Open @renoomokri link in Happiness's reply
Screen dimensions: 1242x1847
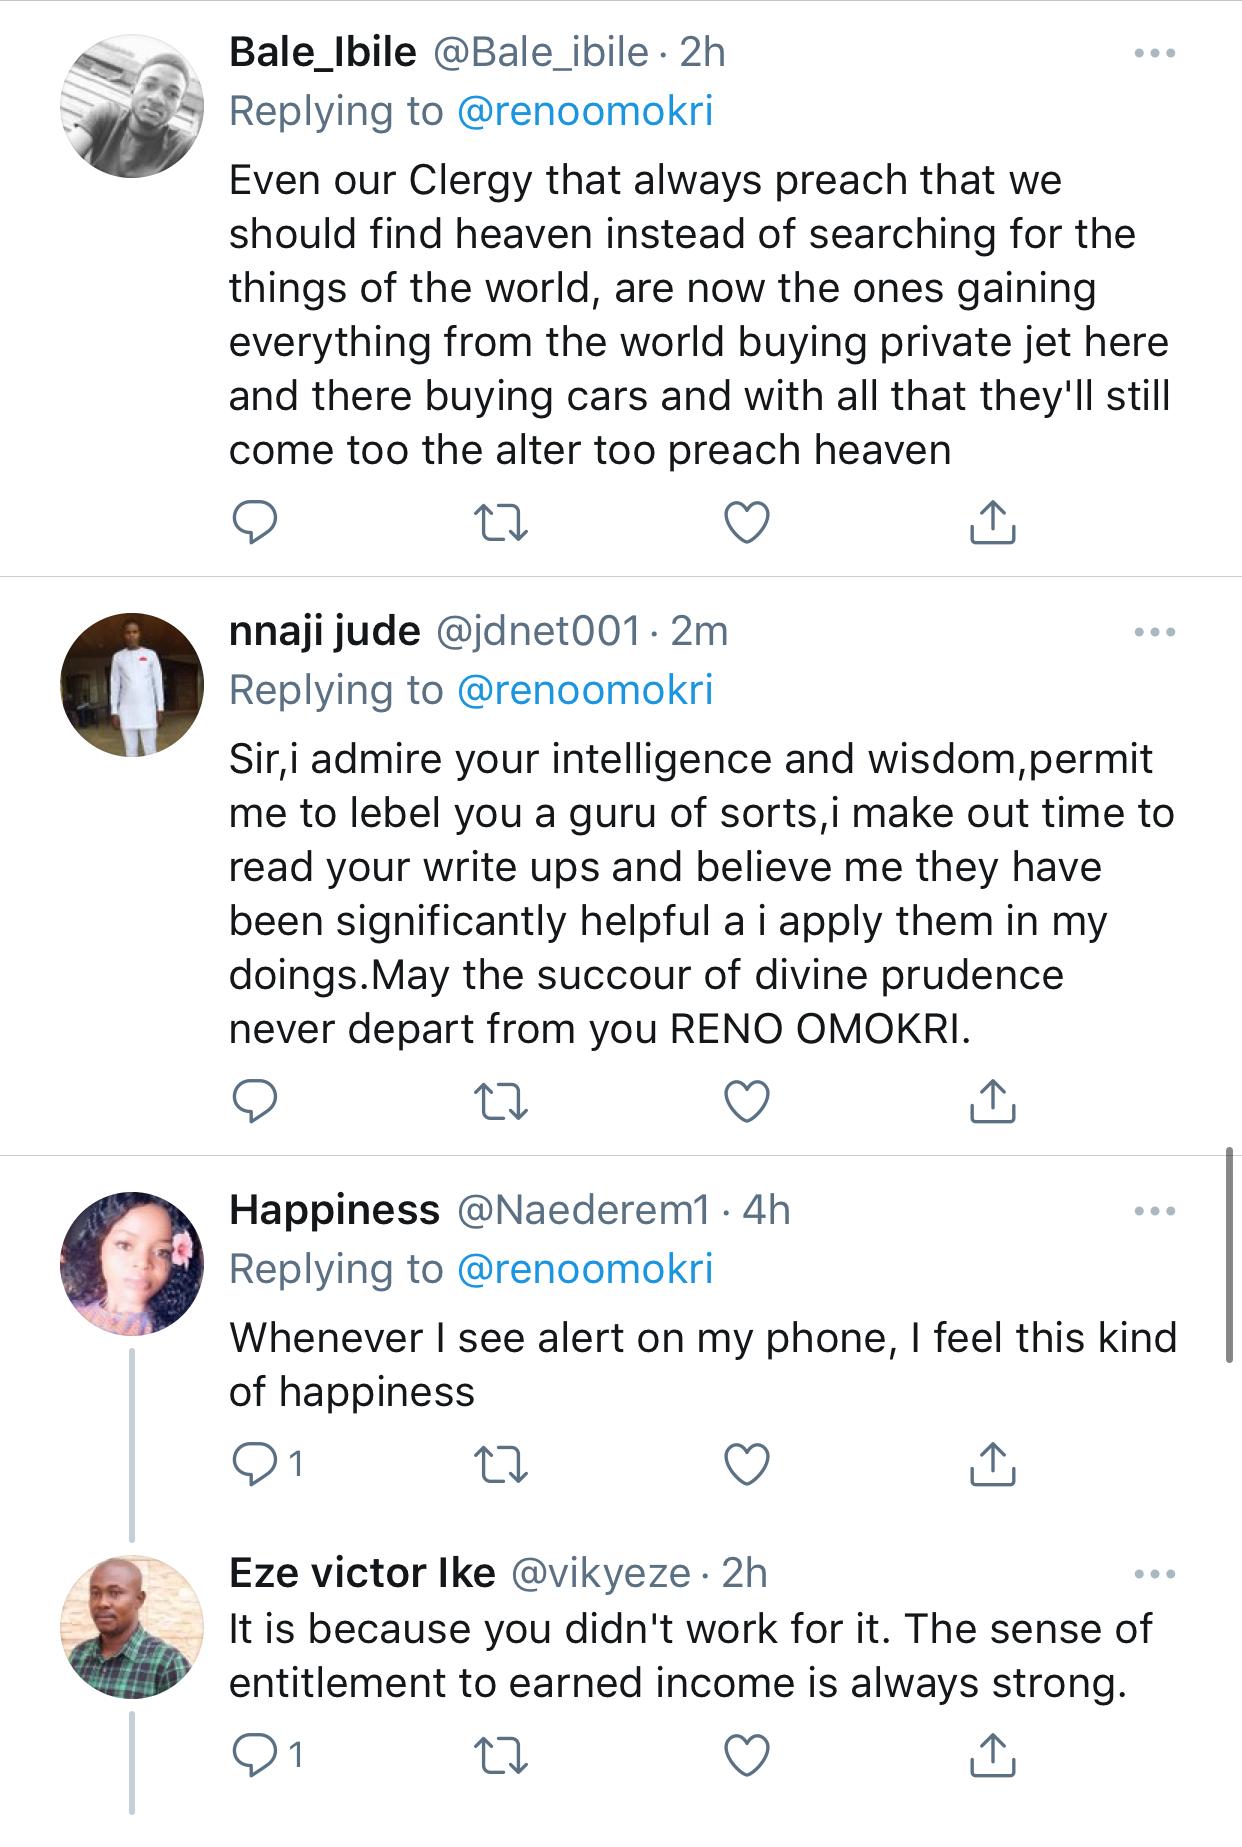point(584,1269)
